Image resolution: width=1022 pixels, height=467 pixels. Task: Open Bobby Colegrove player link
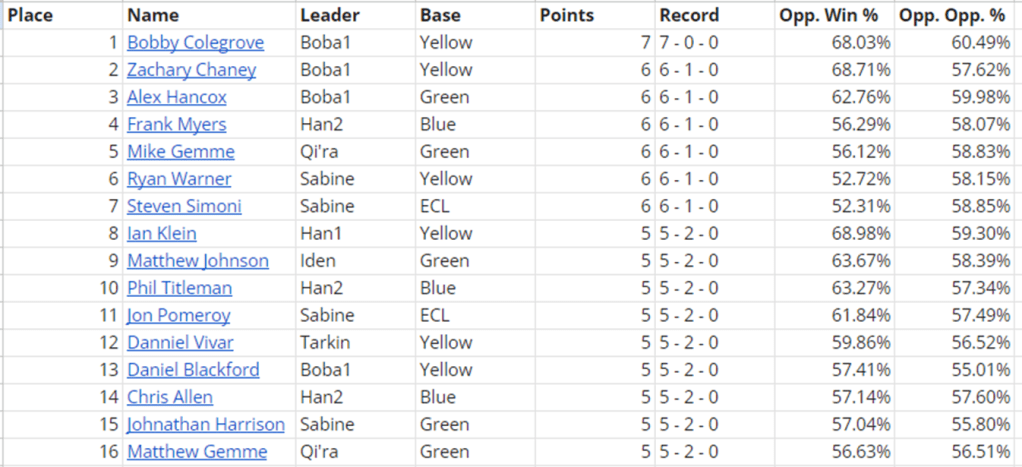pos(195,43)
